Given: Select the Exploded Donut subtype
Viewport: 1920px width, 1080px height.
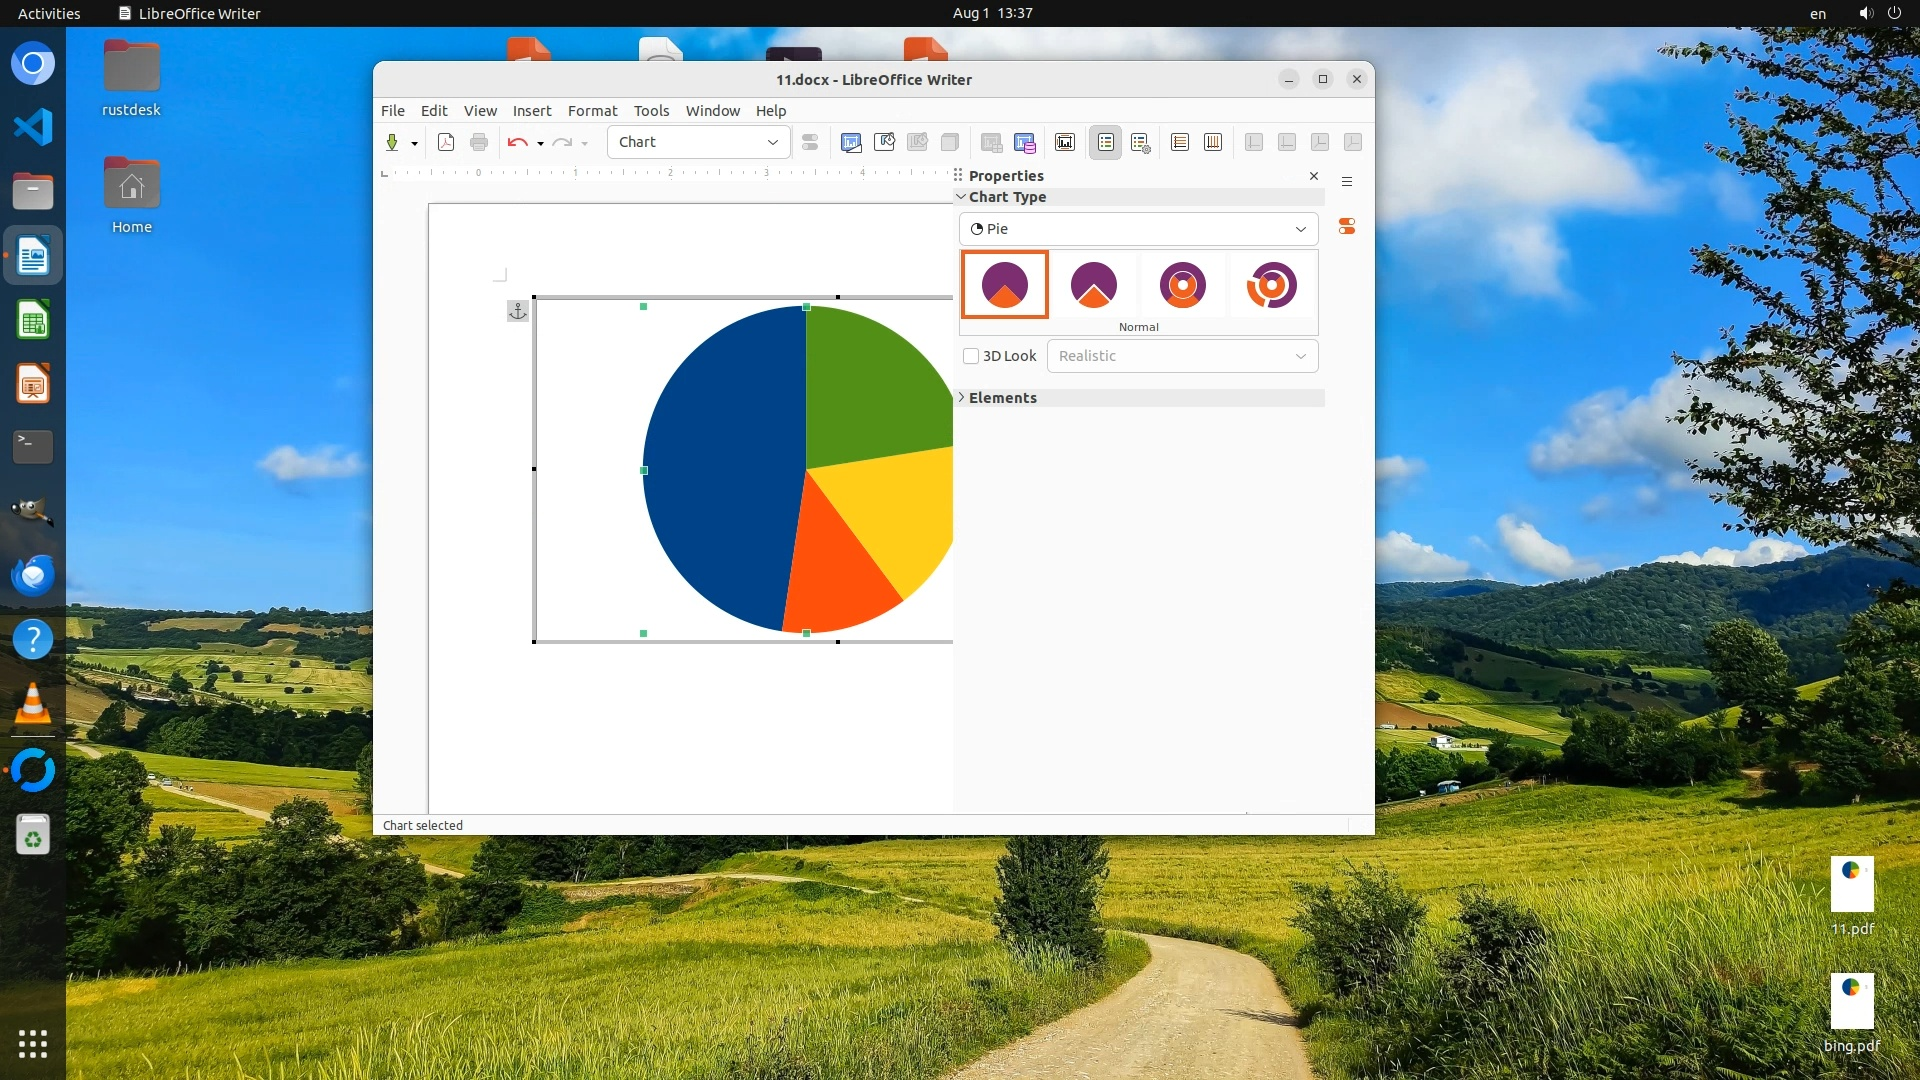Looking at the screenshot, I should 1271,285.
